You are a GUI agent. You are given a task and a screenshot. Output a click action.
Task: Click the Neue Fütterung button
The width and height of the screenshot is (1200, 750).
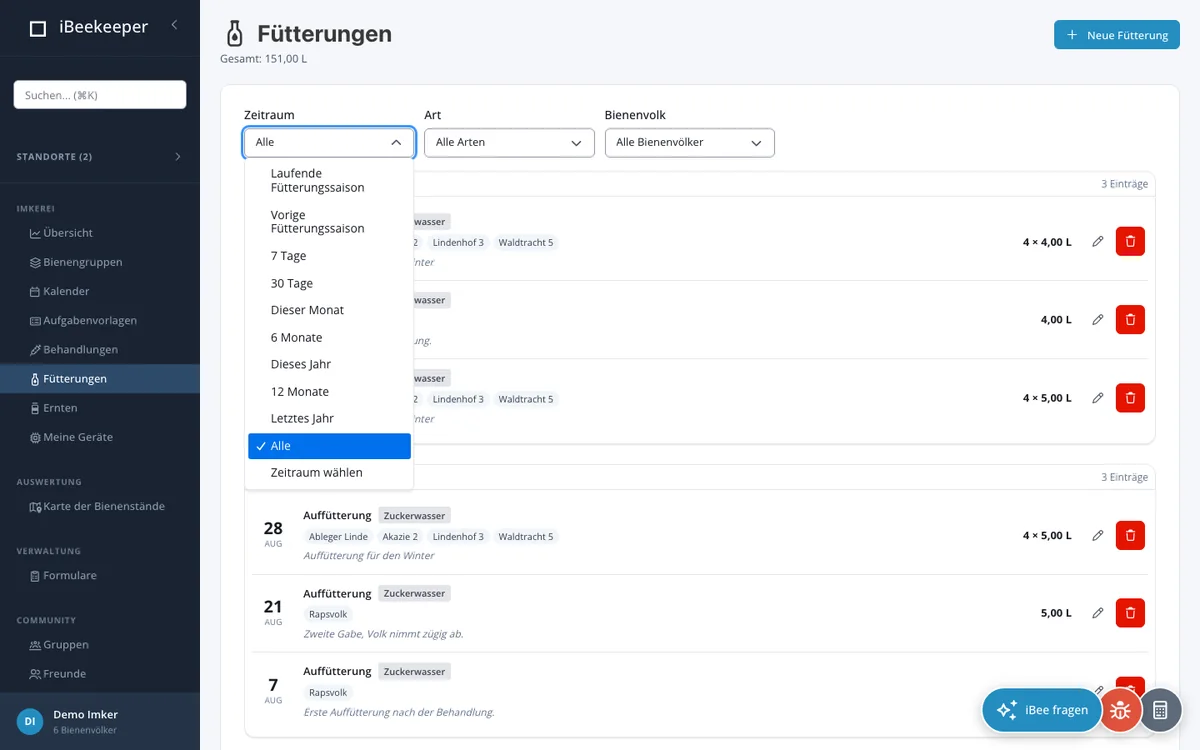tap(1117, 35)
